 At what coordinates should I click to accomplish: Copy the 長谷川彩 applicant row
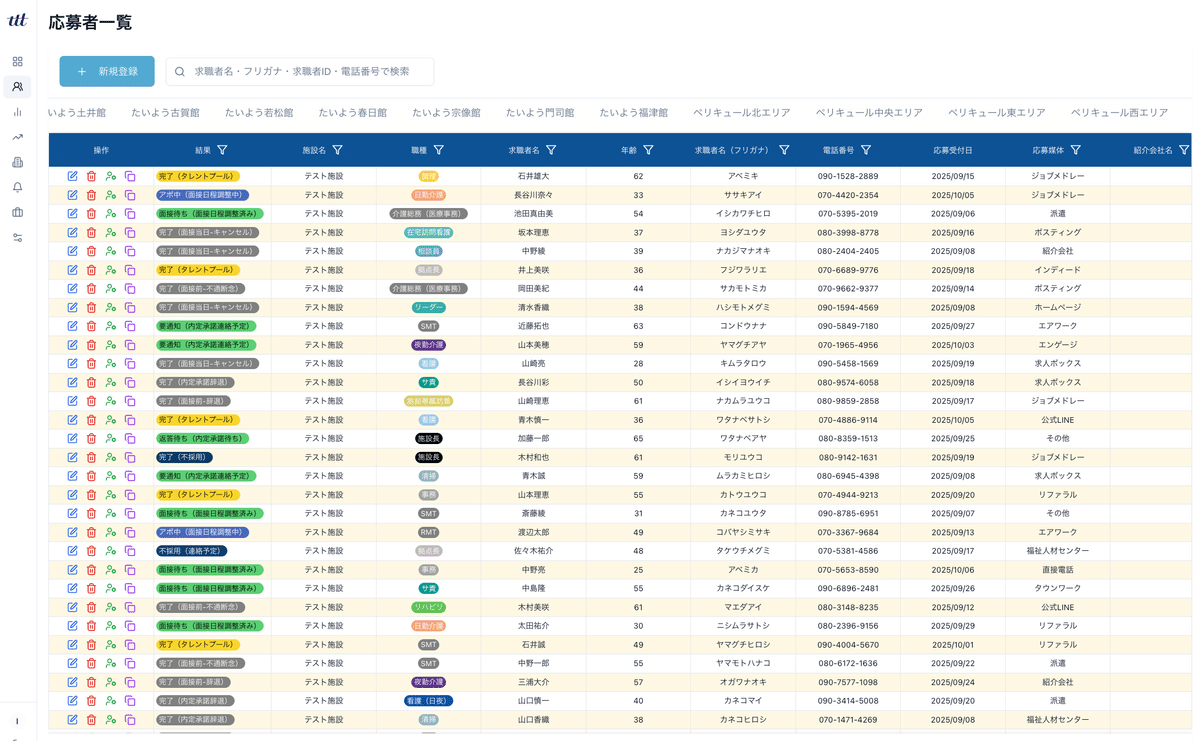(x=130, y=382)
